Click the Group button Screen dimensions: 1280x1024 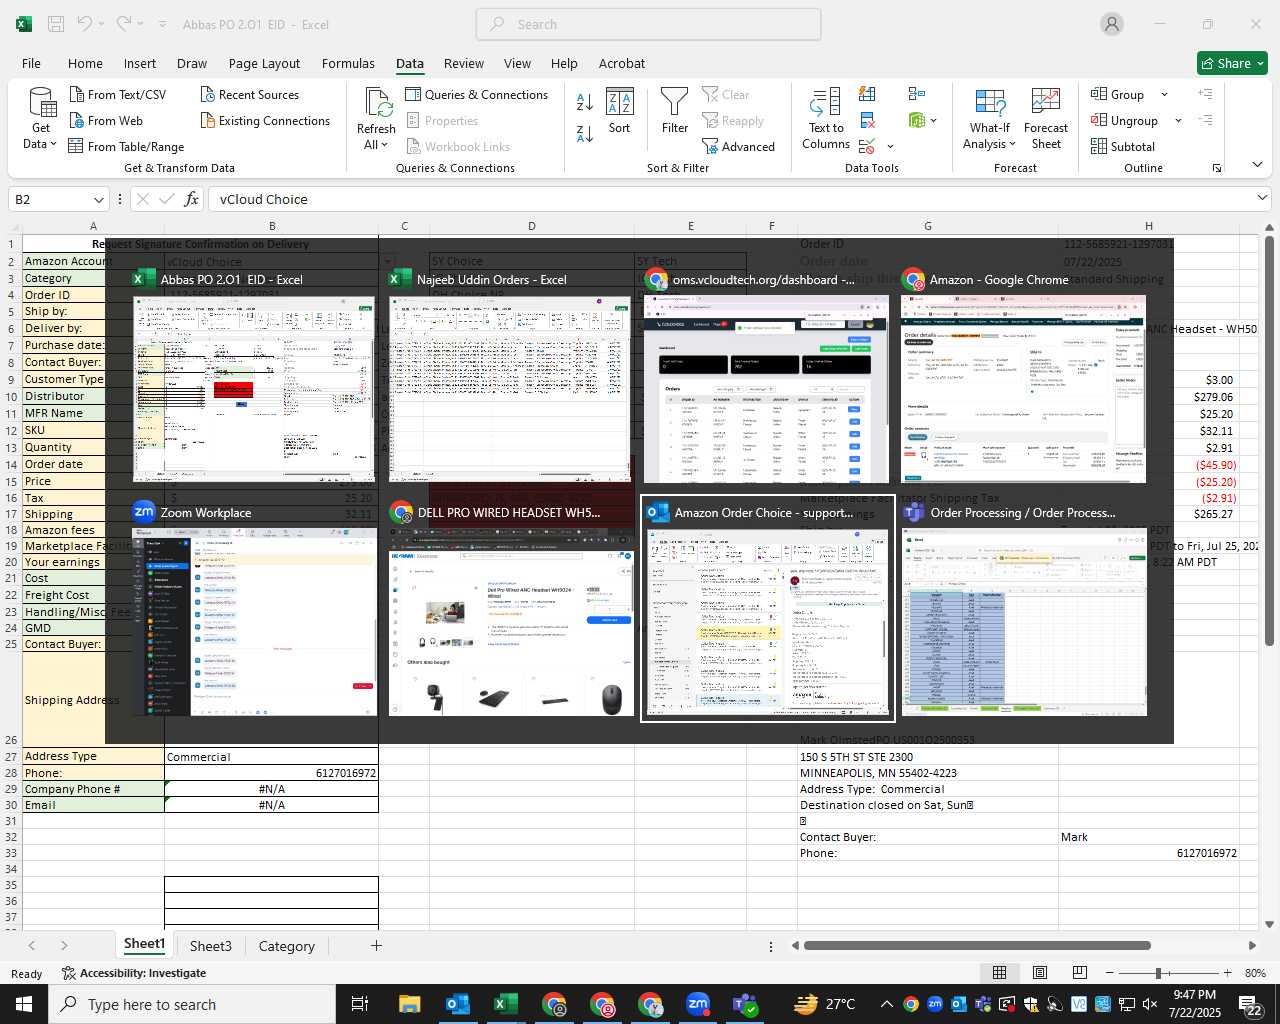point(1118,94)
